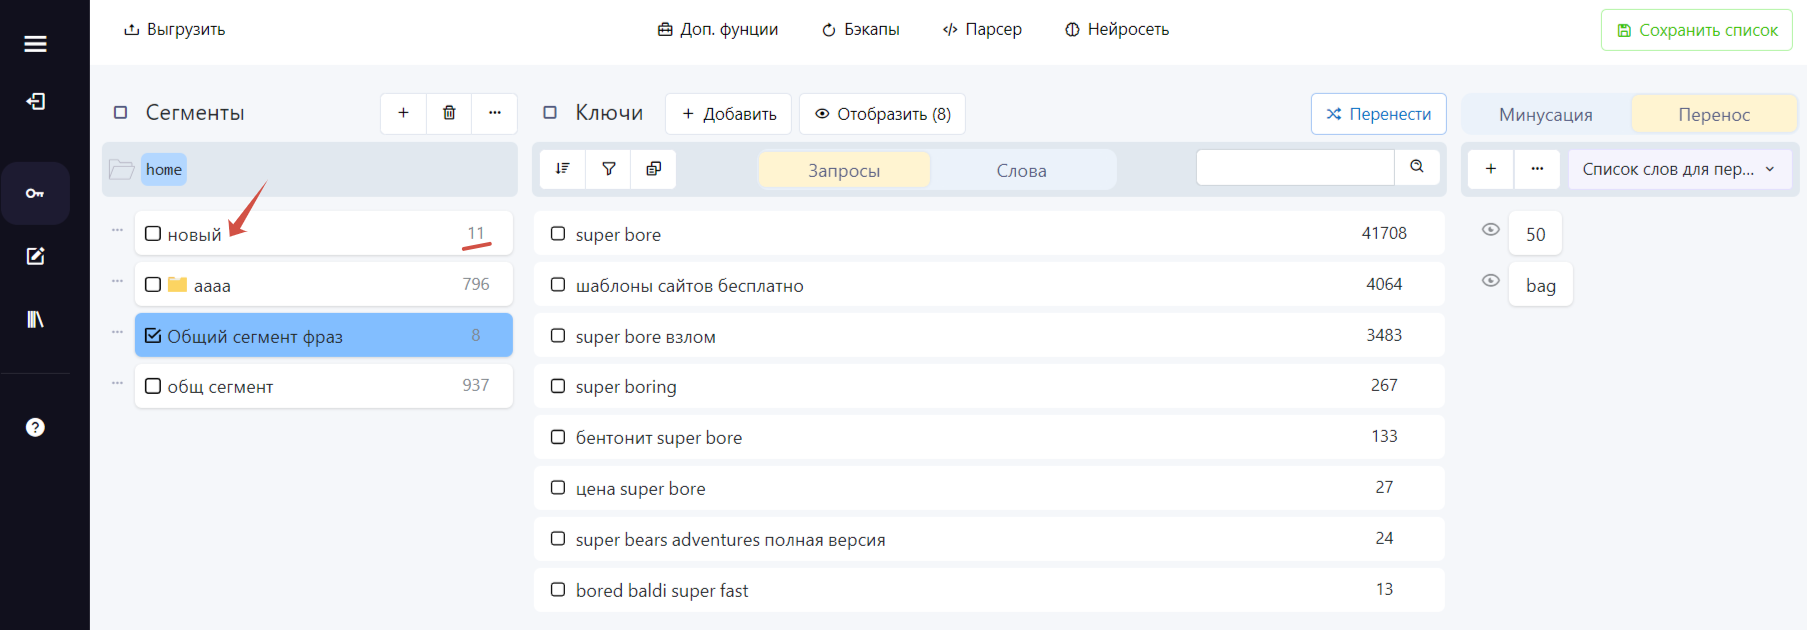Open the hamburger menu in sidebar
Screen dimensions: 1807x630
coord(35,44)
